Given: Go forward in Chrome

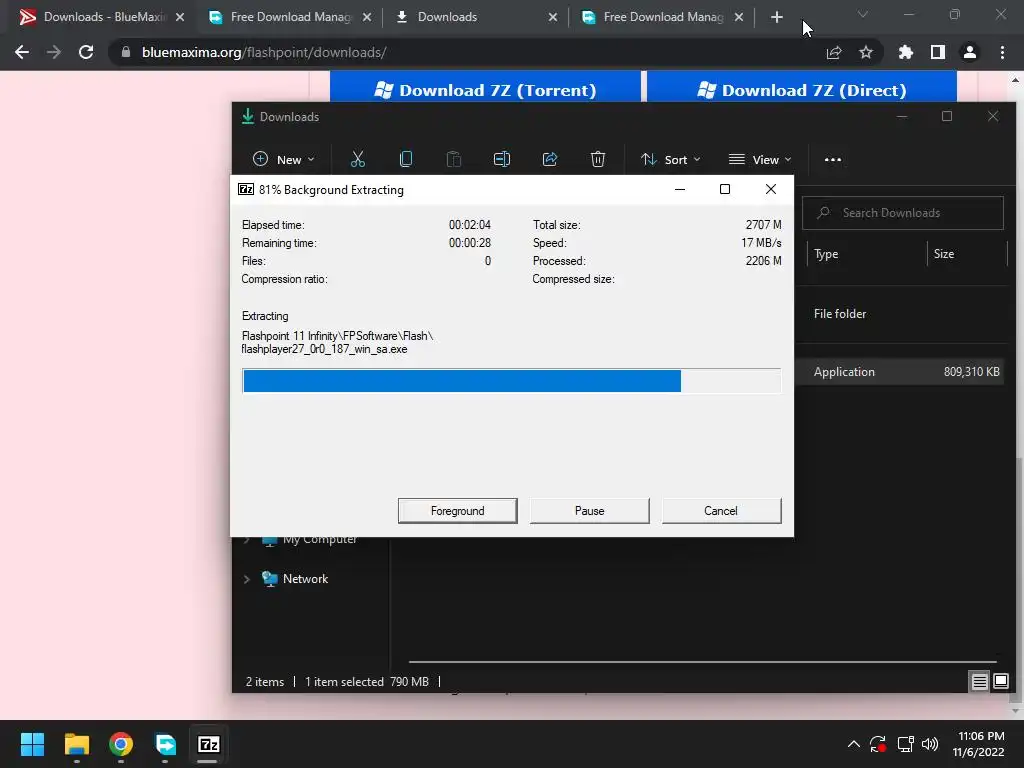Looking at the screenshot, I should click(x=54, y=52).
